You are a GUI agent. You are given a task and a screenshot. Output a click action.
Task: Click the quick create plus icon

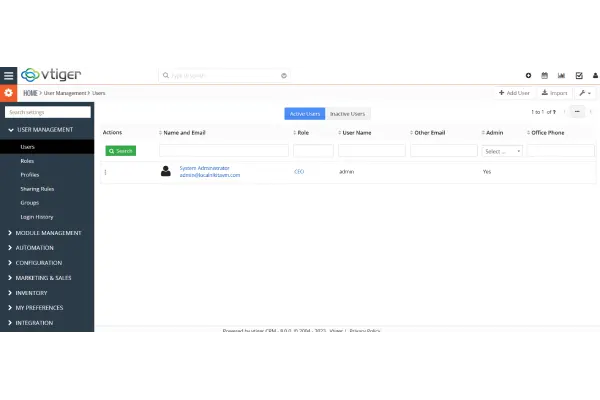click(528, 75)
